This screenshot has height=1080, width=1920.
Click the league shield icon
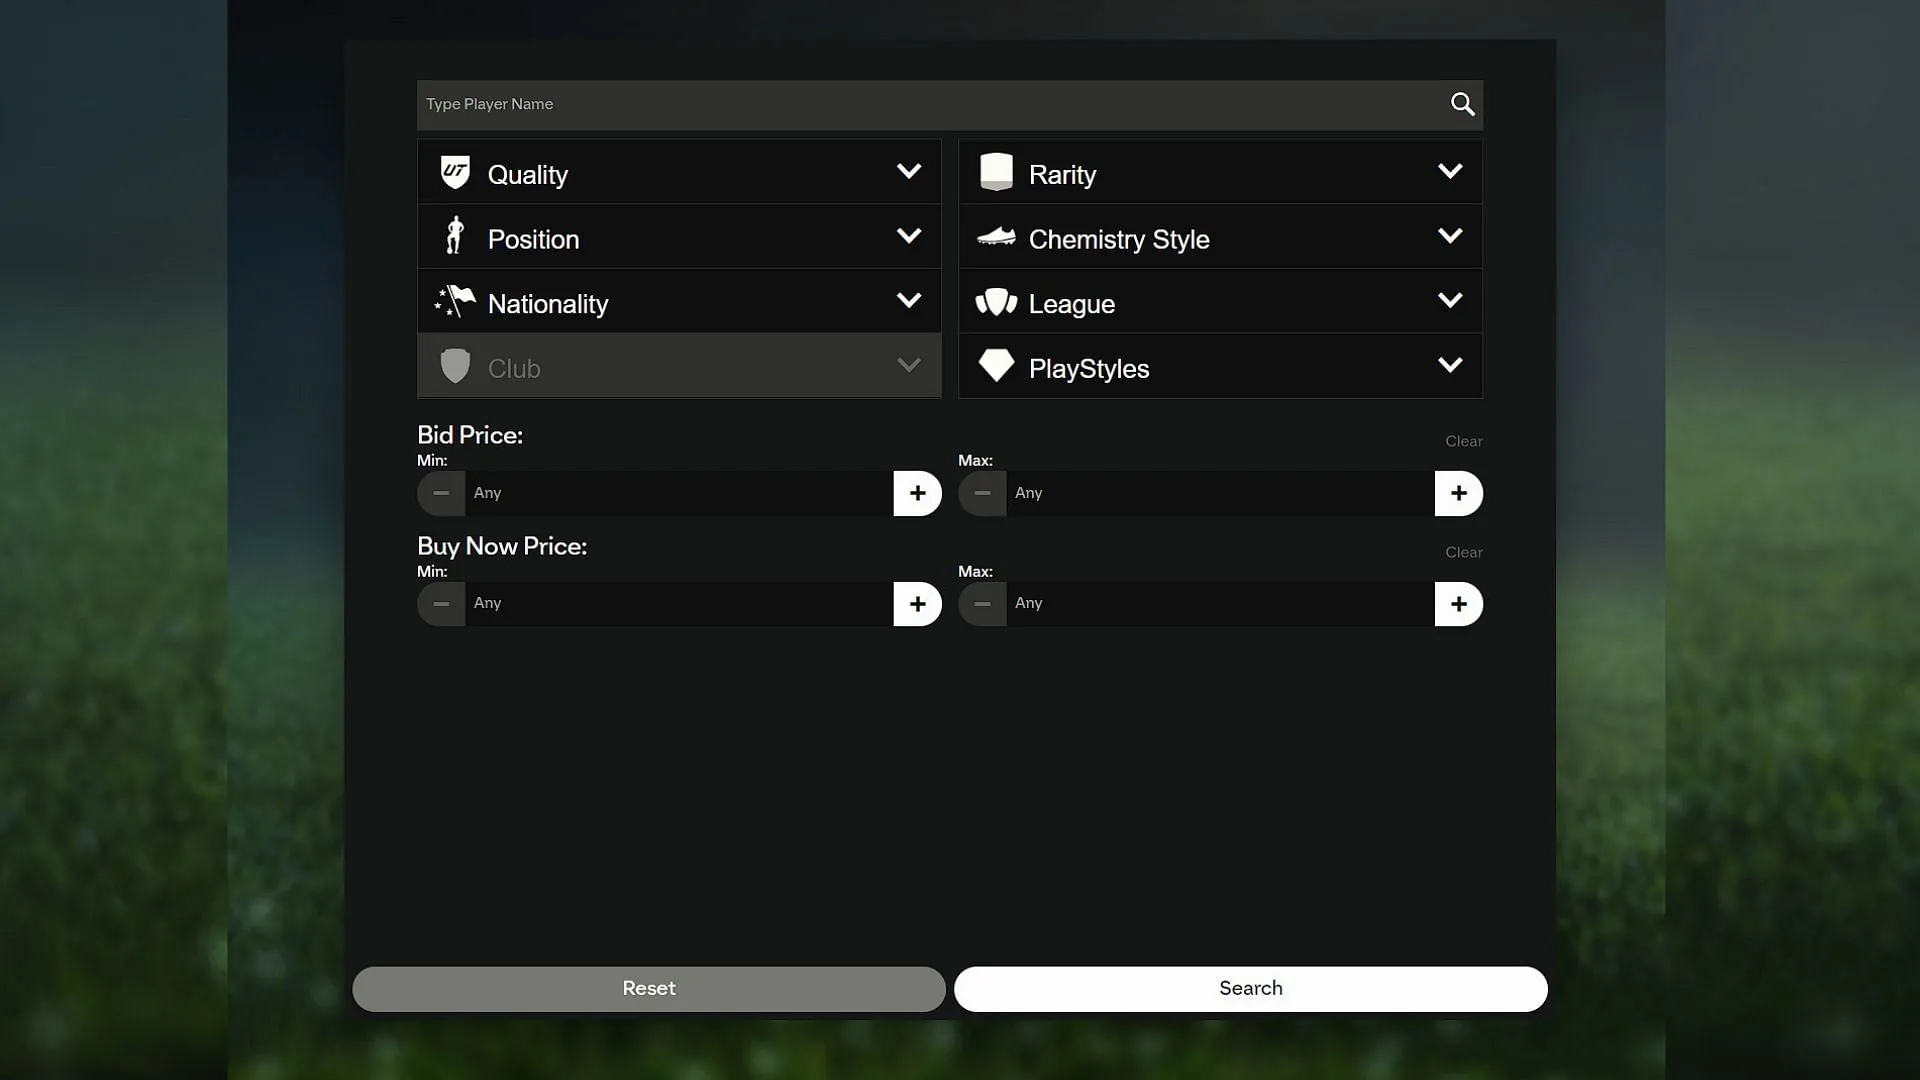coord(994,301)
